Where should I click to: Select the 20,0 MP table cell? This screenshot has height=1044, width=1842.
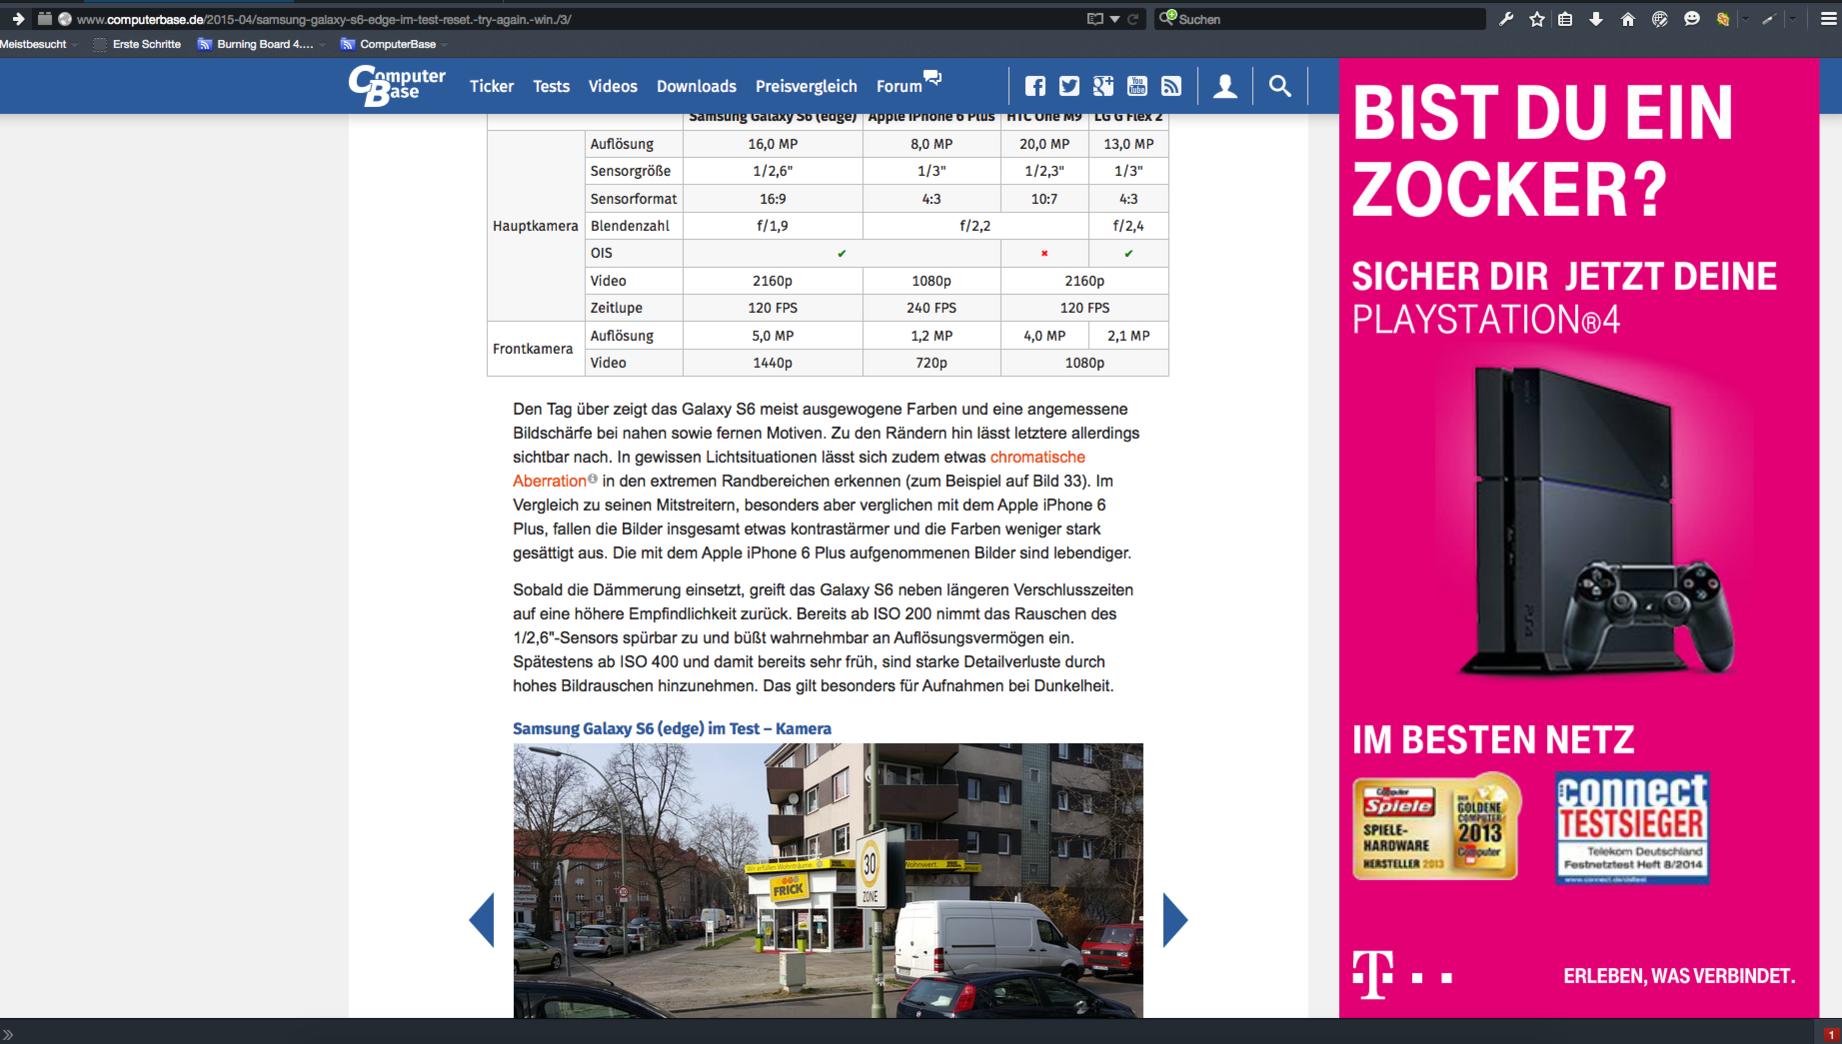coord(1045,144)
